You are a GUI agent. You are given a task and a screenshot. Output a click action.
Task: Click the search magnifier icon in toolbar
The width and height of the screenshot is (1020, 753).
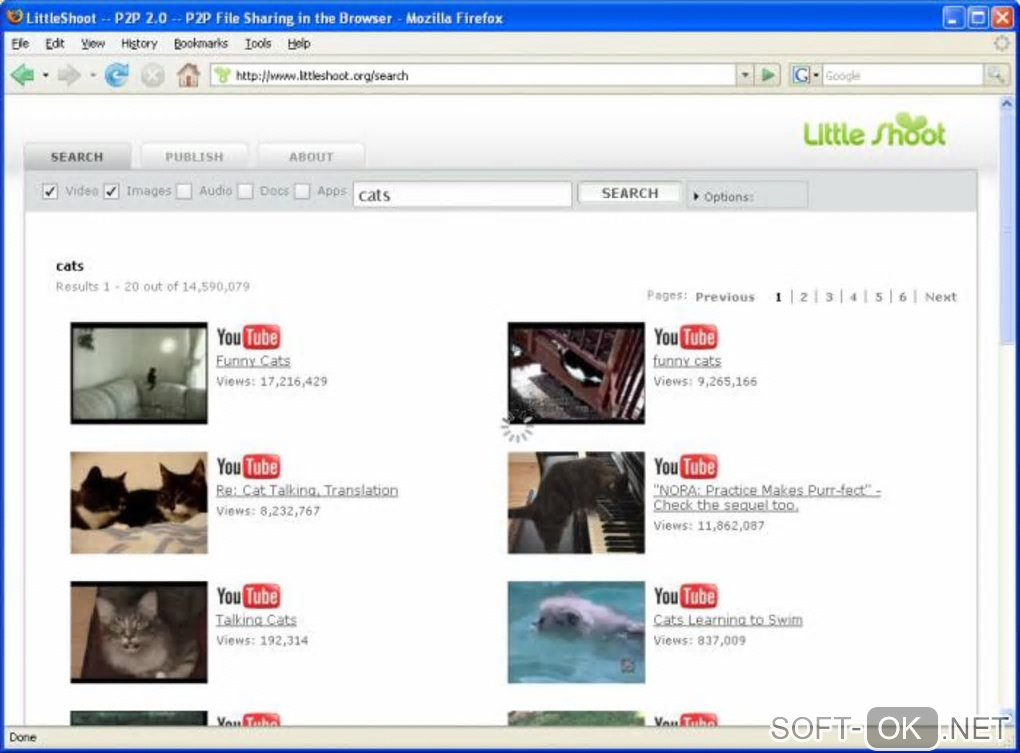(x=995, y=75)
